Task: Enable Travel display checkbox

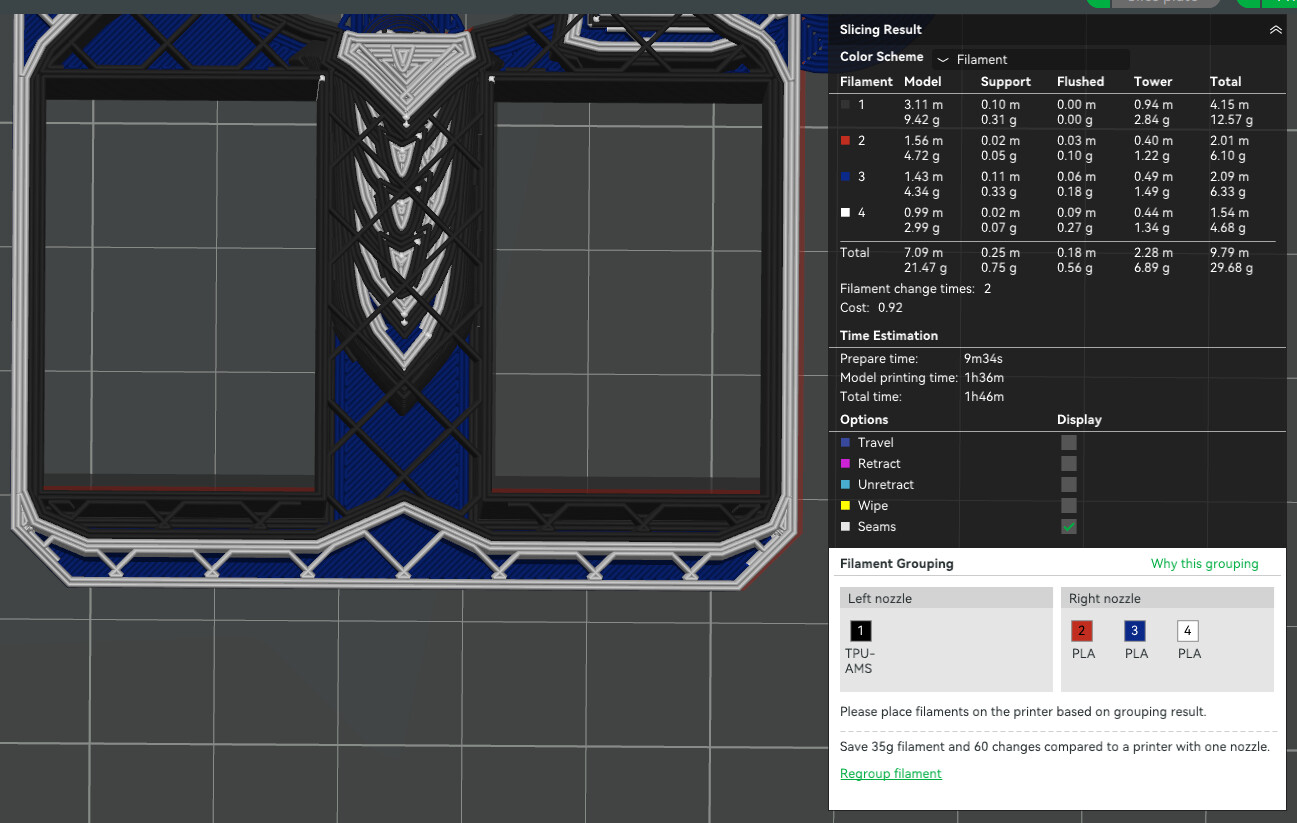Action: tap(1069, 442)
